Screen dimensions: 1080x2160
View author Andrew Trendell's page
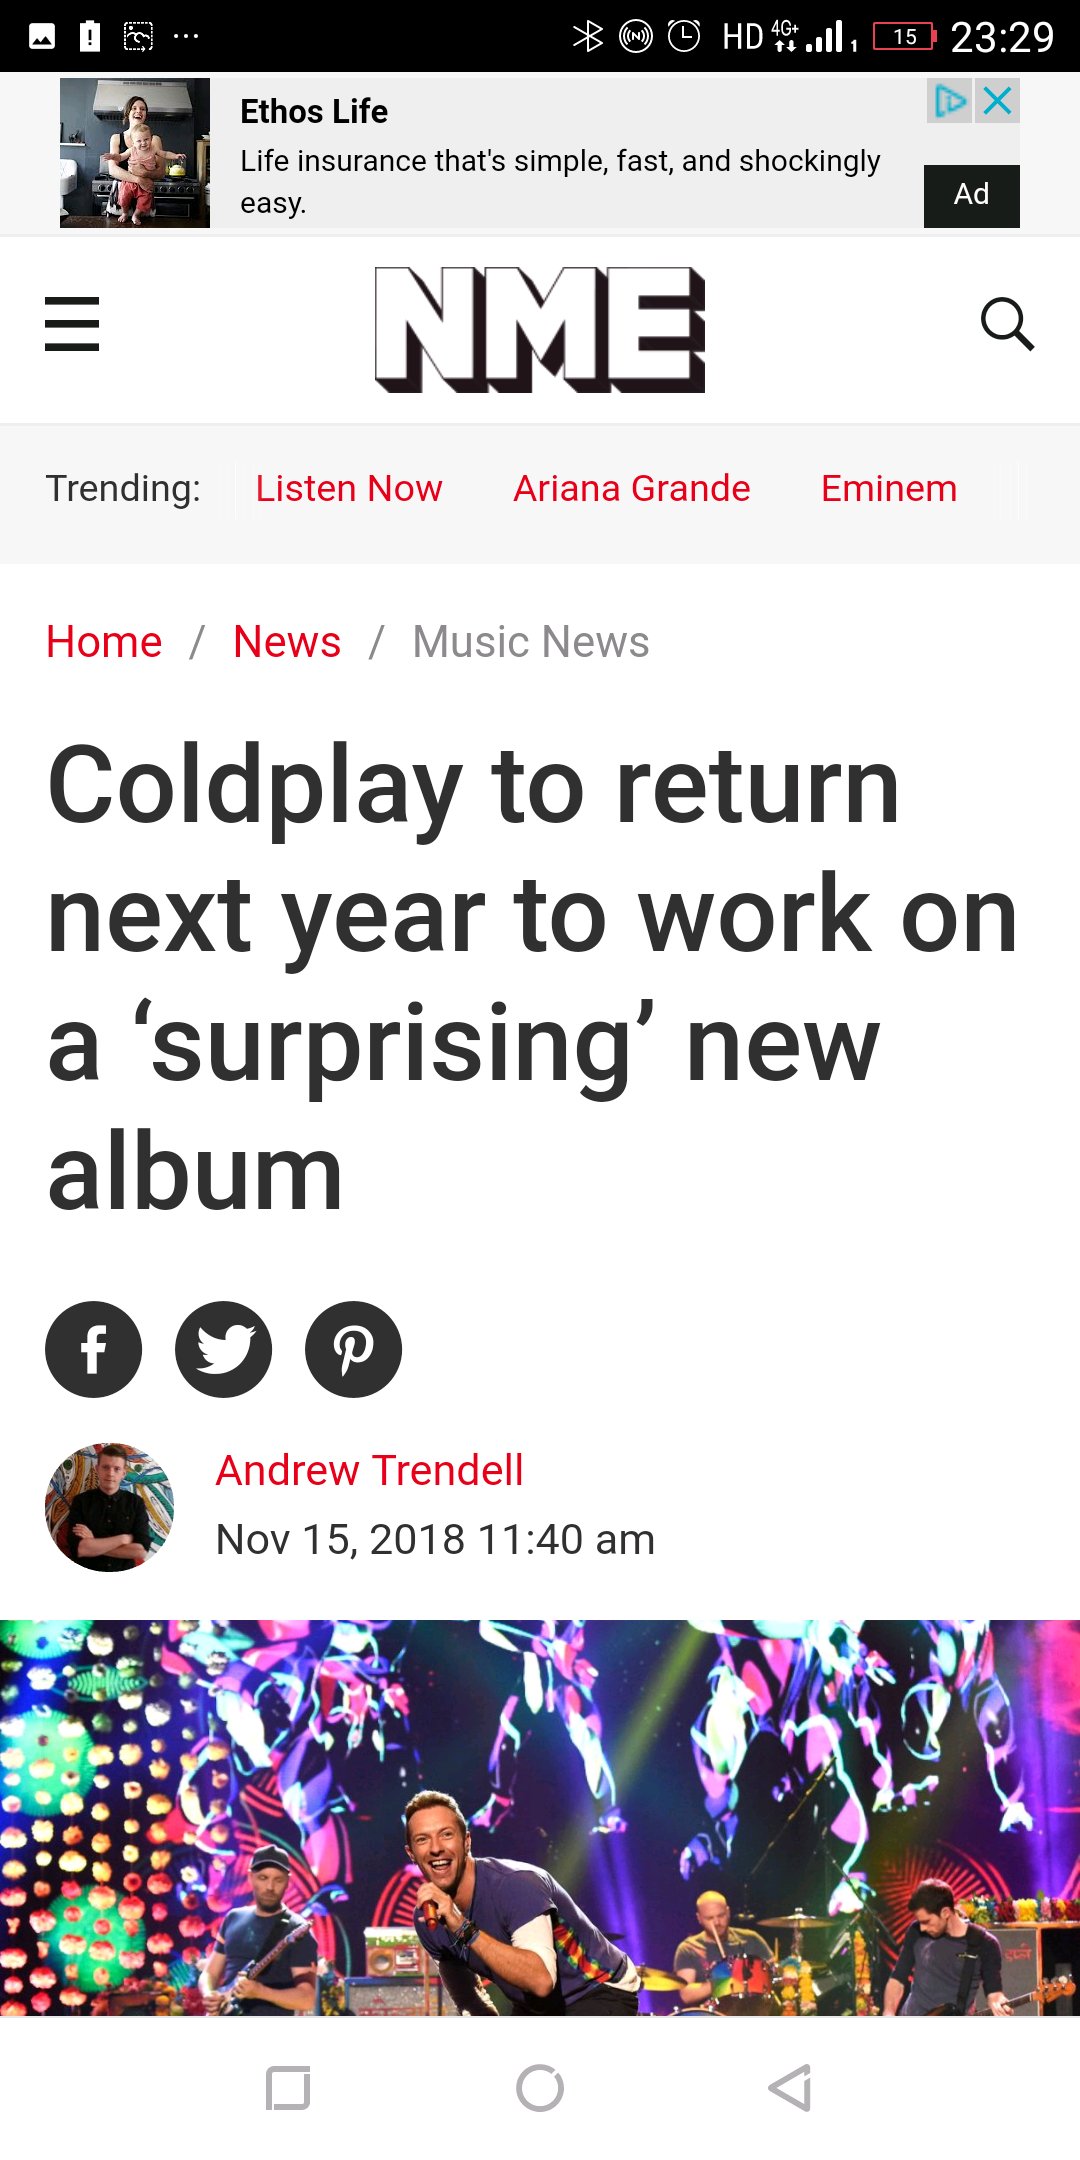369,1471
